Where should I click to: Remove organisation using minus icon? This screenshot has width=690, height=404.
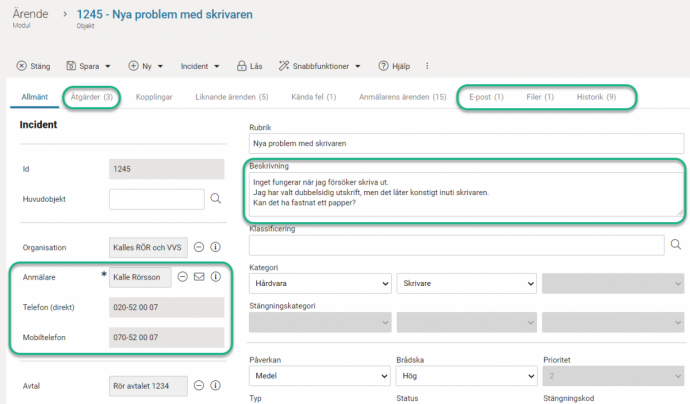(x=198, y=247)
